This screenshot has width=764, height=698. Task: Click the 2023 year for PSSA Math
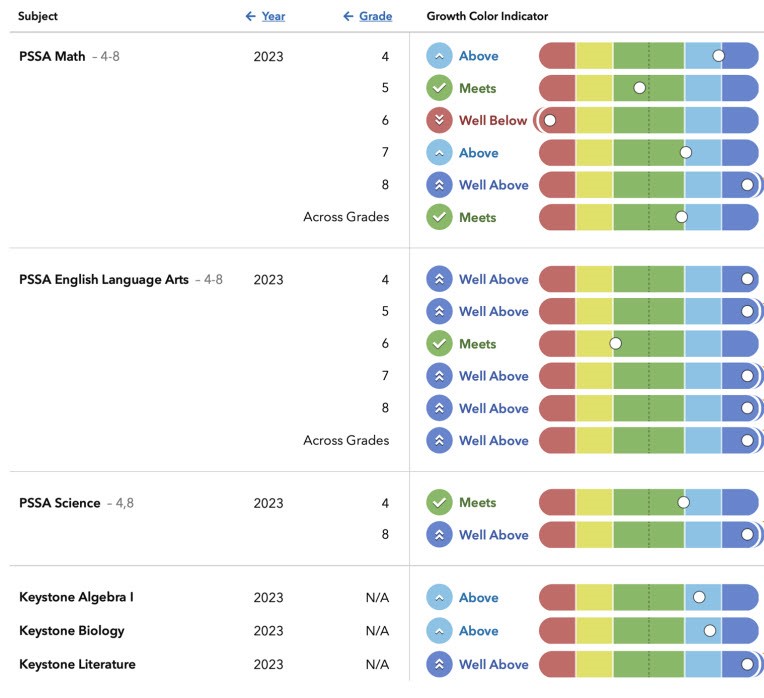[268, 57]
